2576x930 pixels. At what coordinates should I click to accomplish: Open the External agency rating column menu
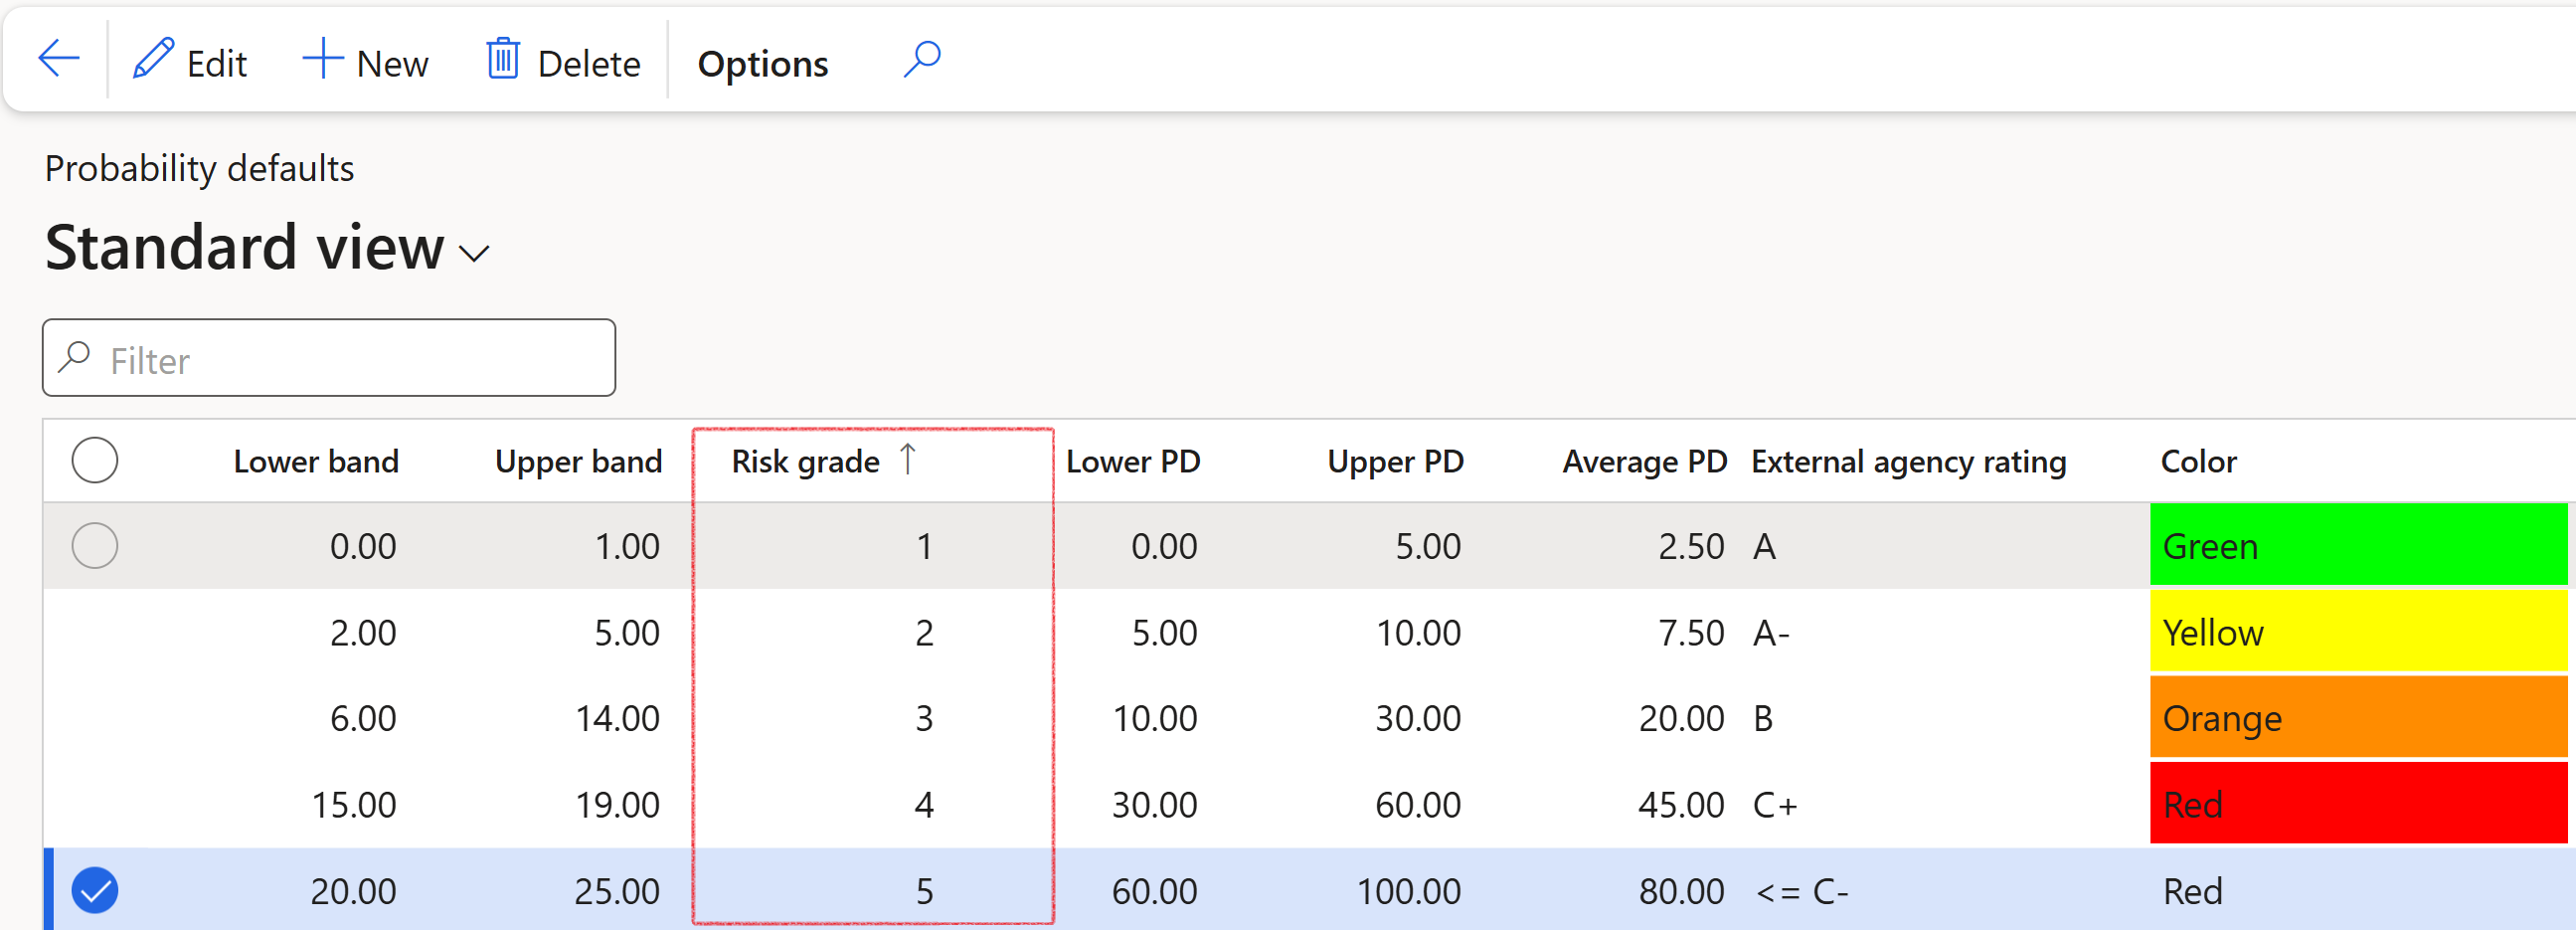click(x=1908, y=462)
